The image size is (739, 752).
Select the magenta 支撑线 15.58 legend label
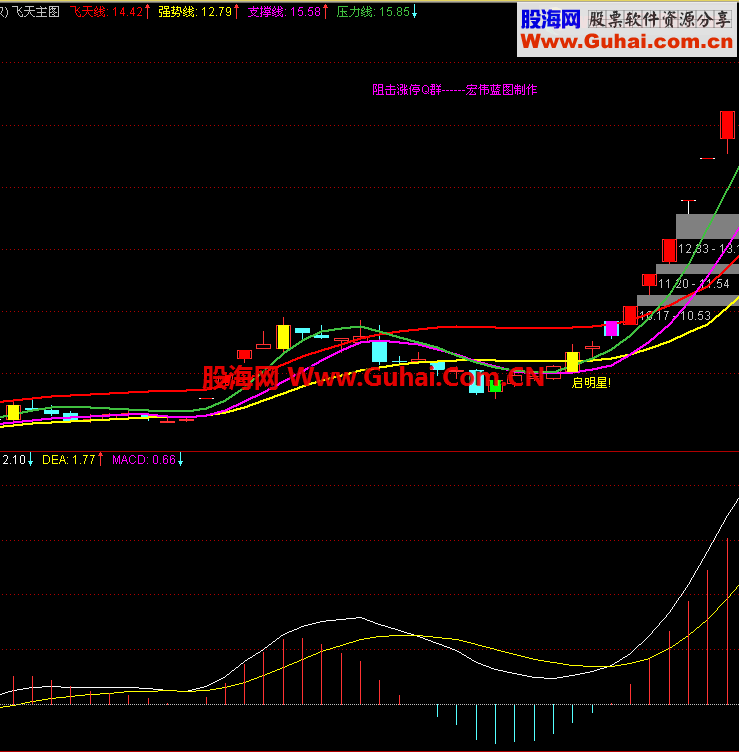pos(284,12)
